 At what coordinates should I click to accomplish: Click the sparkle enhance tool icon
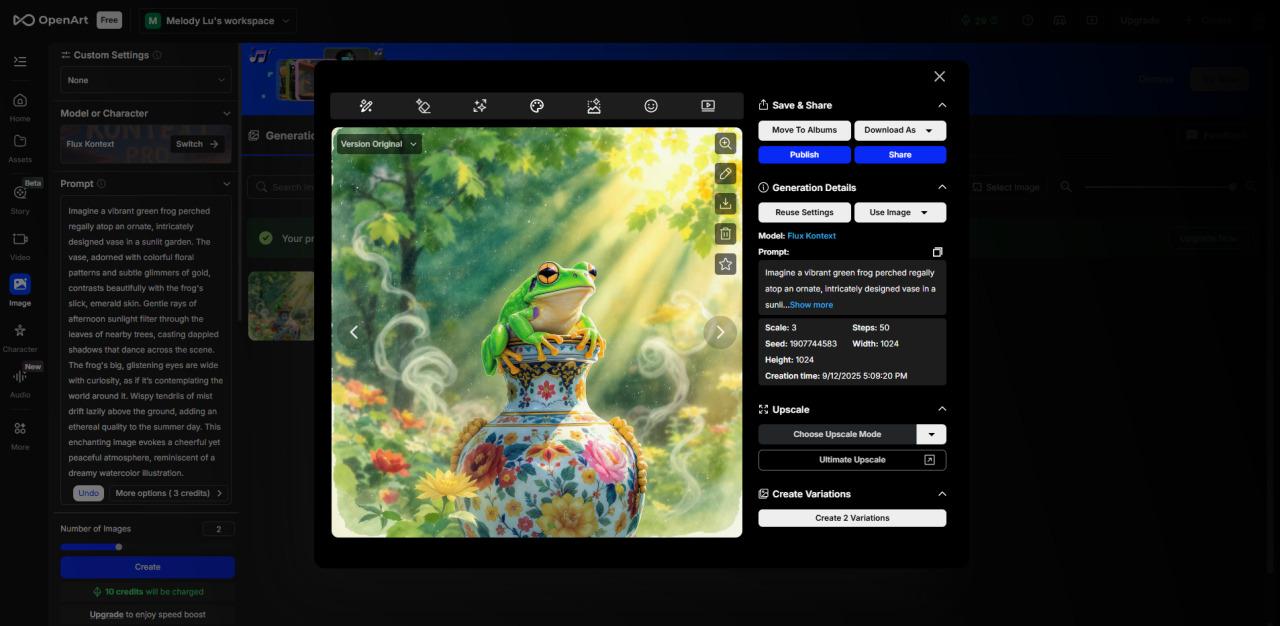point(480,106)
